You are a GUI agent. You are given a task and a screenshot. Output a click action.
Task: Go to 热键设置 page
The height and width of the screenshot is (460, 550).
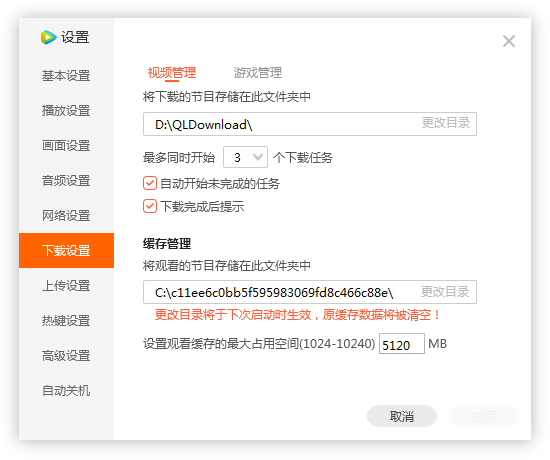(x=66, y=321)
